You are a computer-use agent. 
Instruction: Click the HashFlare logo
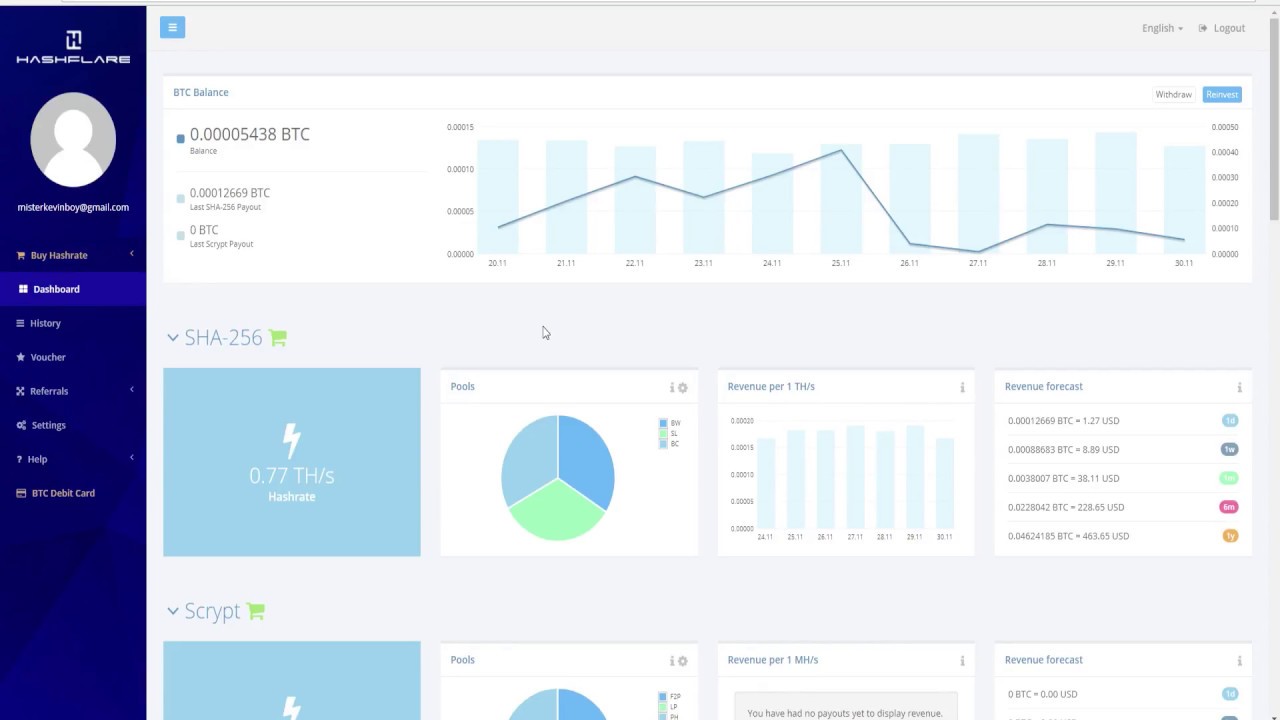tap(73, 47)
